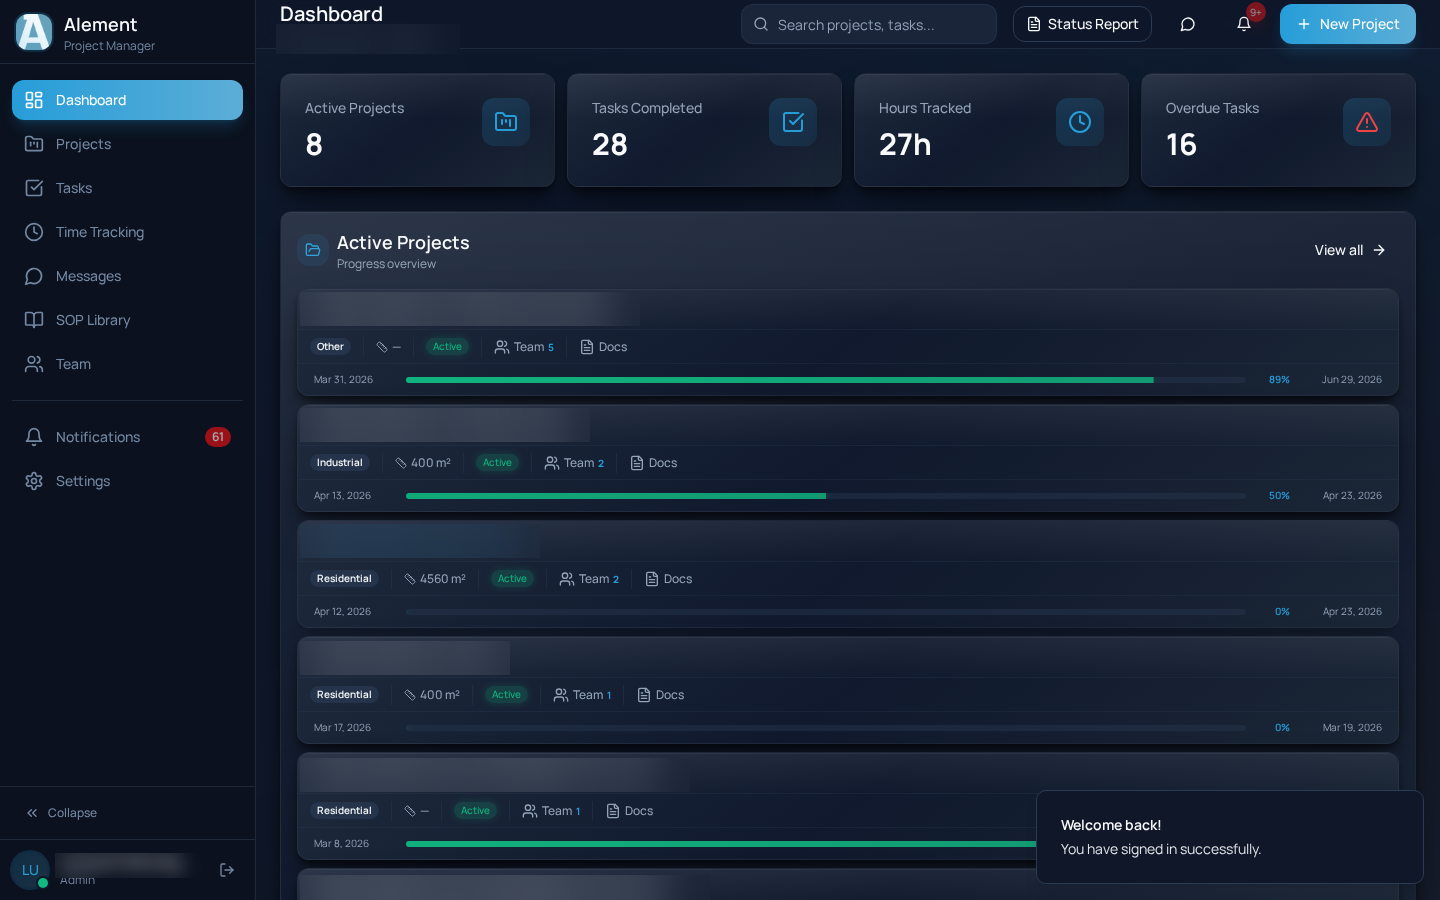Click the Jun 29, 2026 end date
Viewport: 1440px width, 900px height.
point(1352,380)
